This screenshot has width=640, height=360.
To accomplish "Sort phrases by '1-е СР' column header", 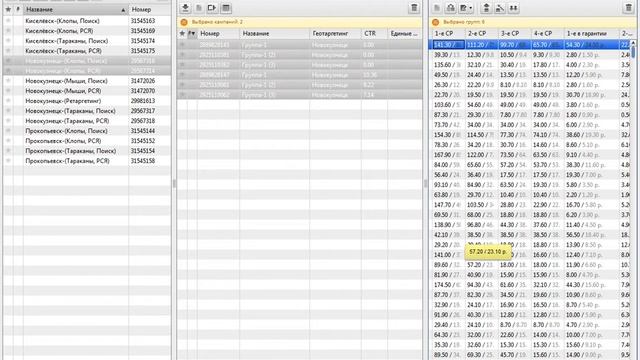I will tap(448, 33).
